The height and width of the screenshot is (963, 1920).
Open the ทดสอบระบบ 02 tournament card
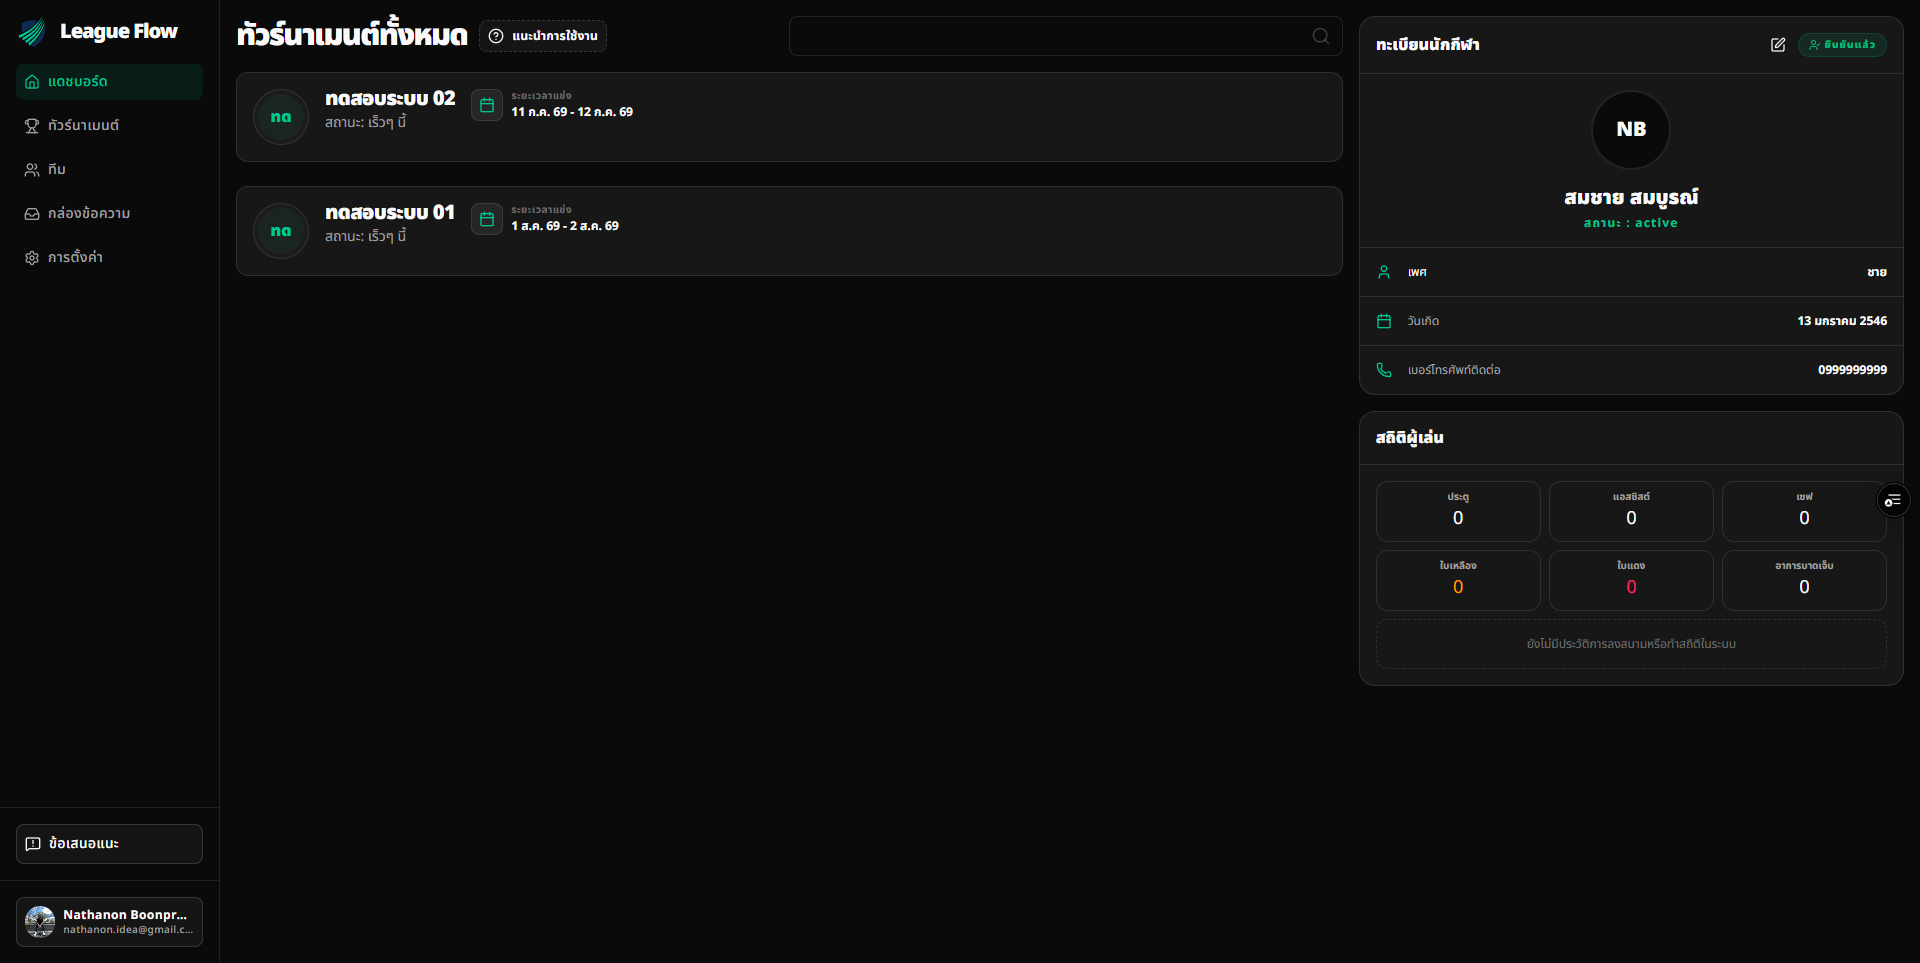click(x=789, y=117)
